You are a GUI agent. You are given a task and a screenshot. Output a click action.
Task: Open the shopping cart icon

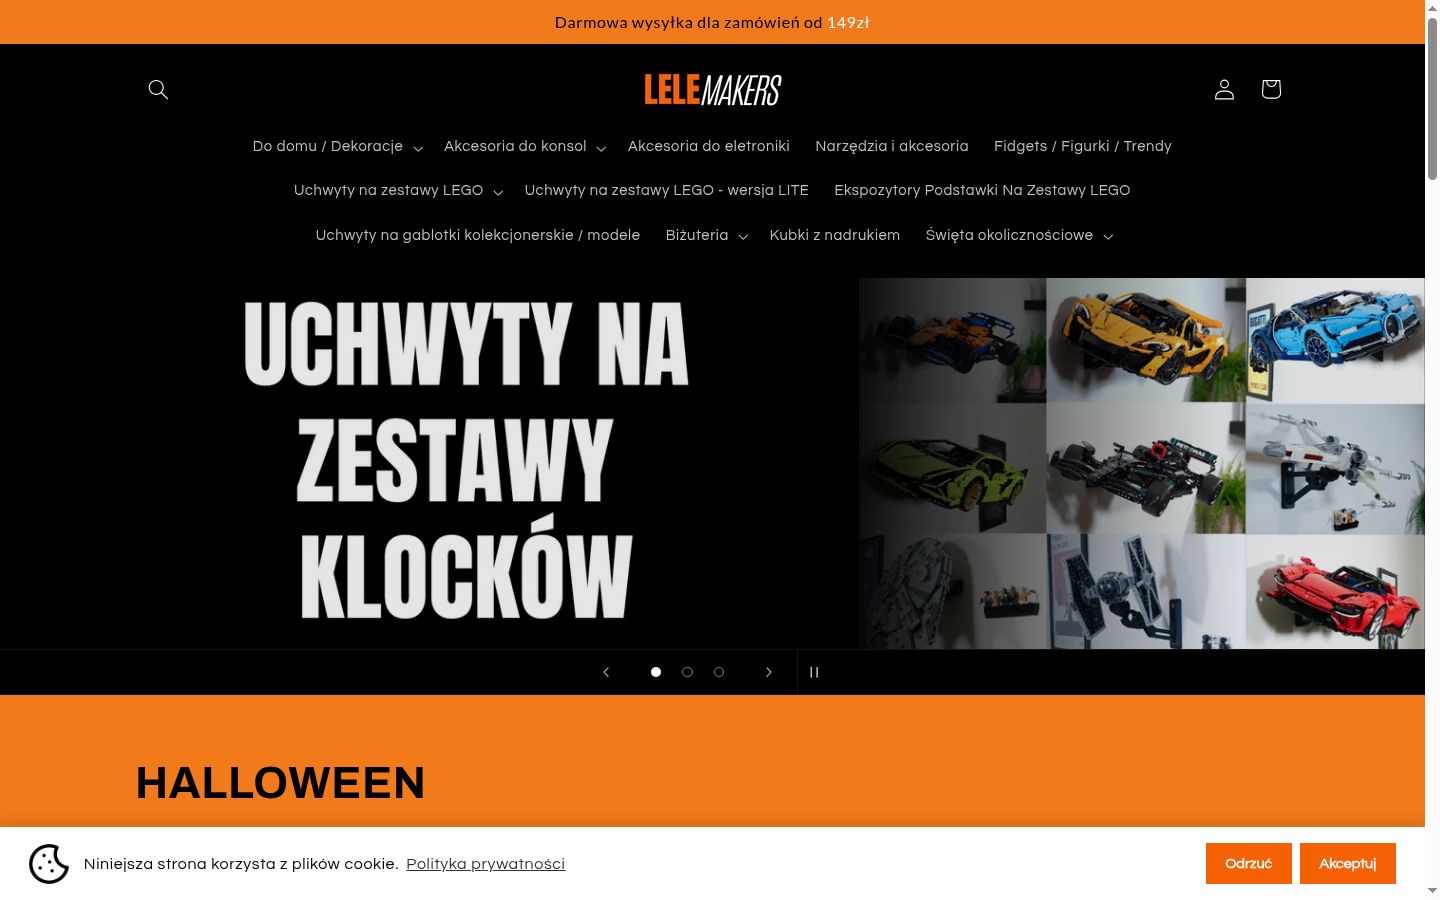pos(1271,89)
